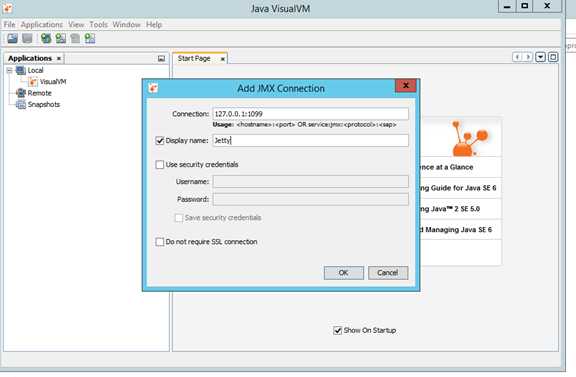Image resolution: width=576 pixels, height=377 pixels.
Task: Click the Connection field with 127.0.0.1:1099
Action: 310,114
